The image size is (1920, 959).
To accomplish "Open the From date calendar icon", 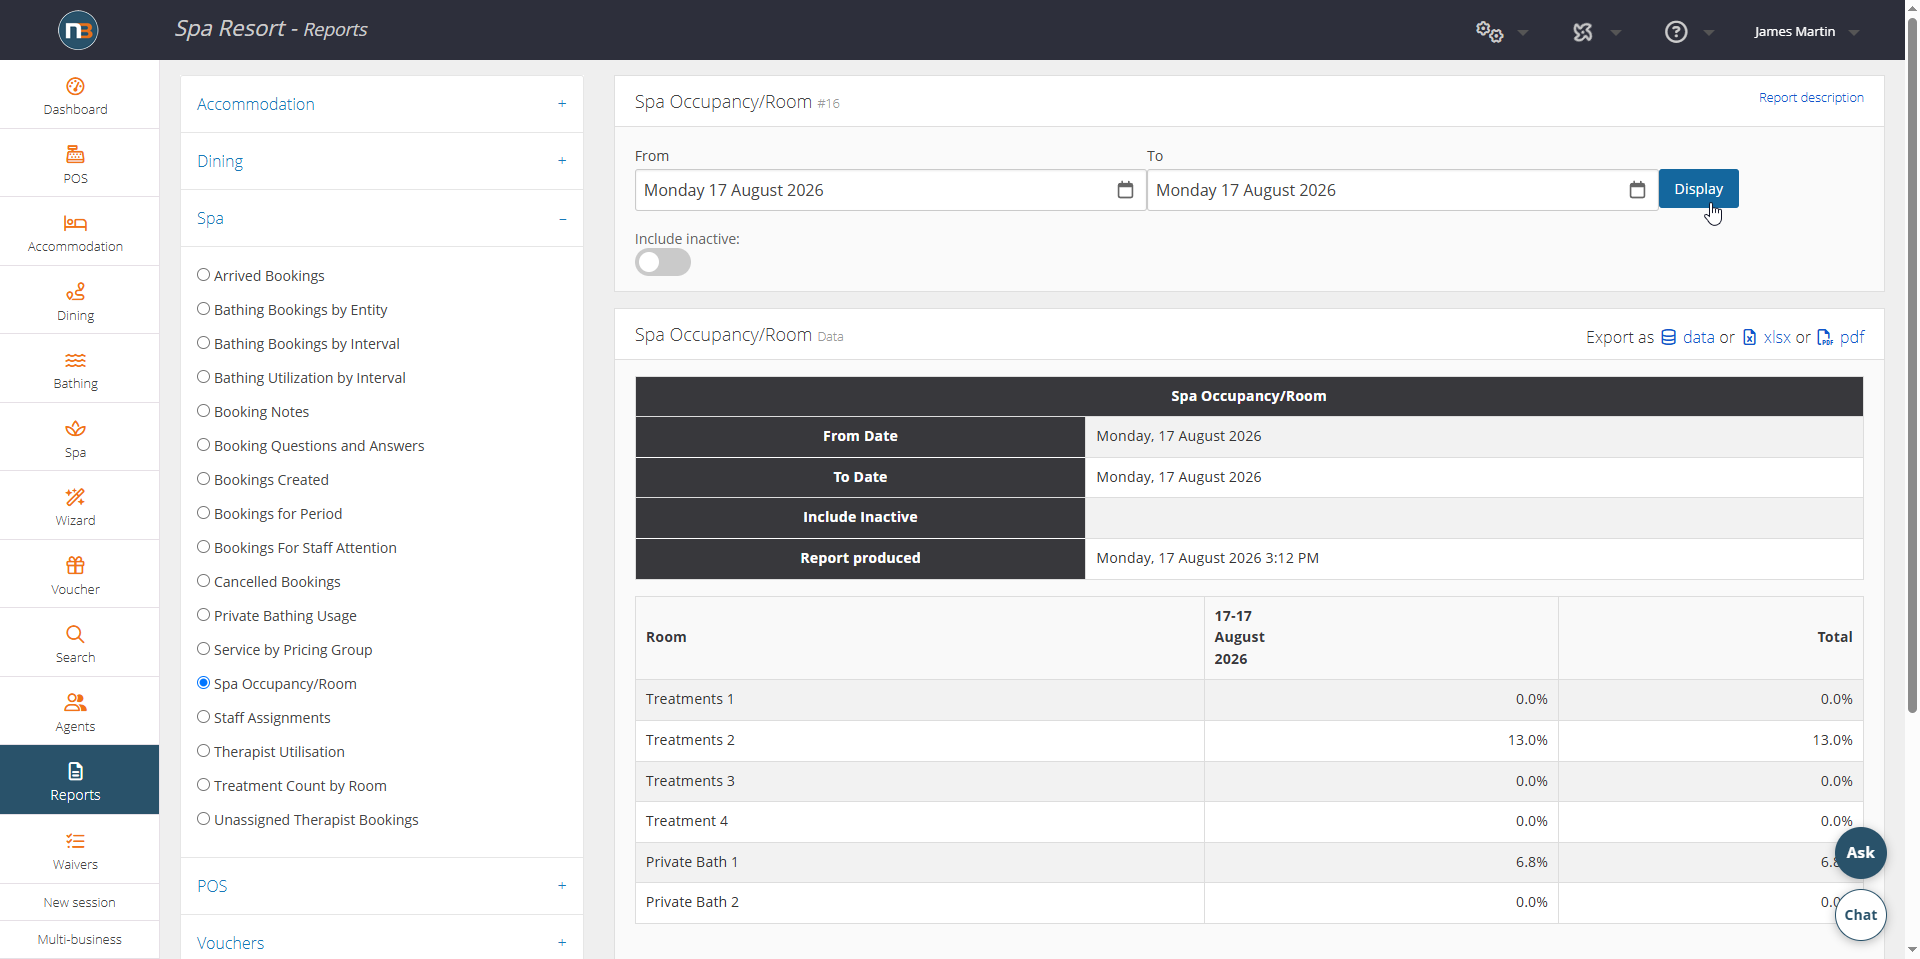I will 1125,190.
